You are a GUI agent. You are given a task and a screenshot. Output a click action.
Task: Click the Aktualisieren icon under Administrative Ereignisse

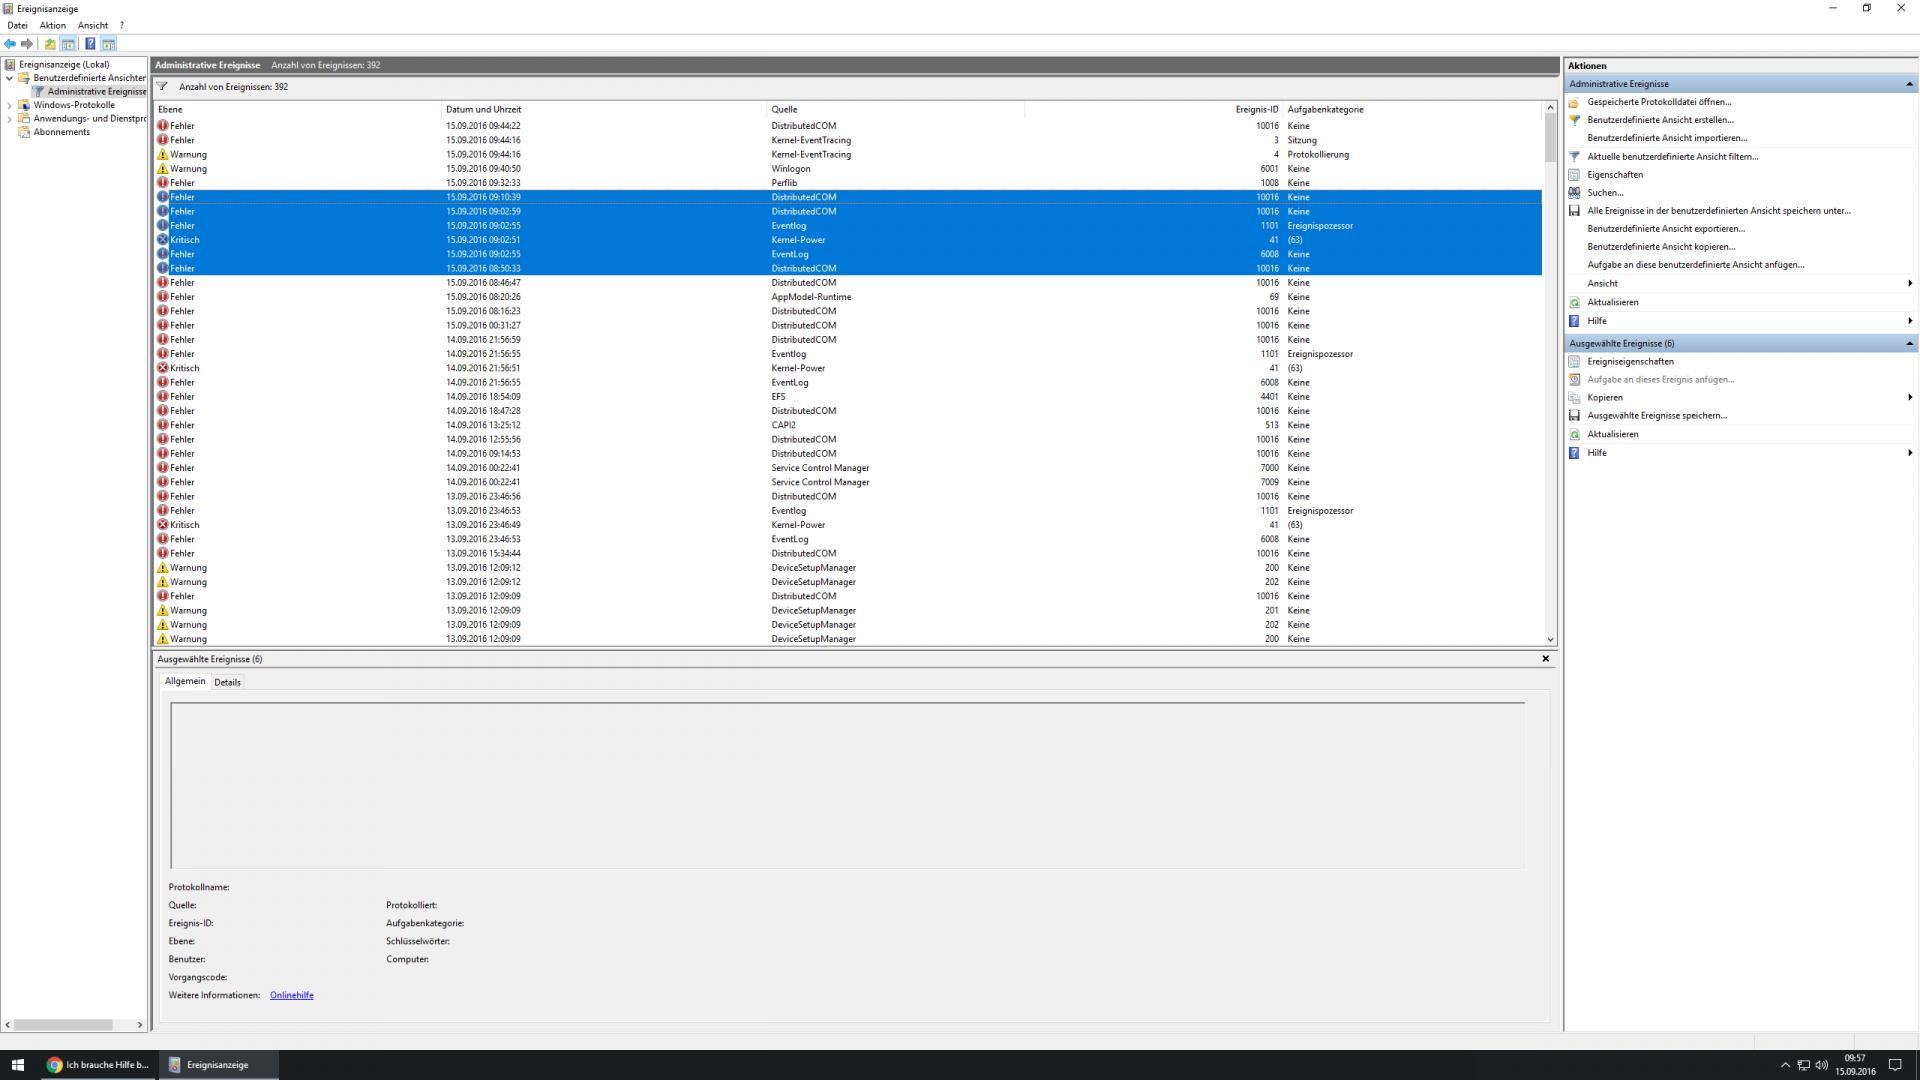click(x=1574, y=302)
